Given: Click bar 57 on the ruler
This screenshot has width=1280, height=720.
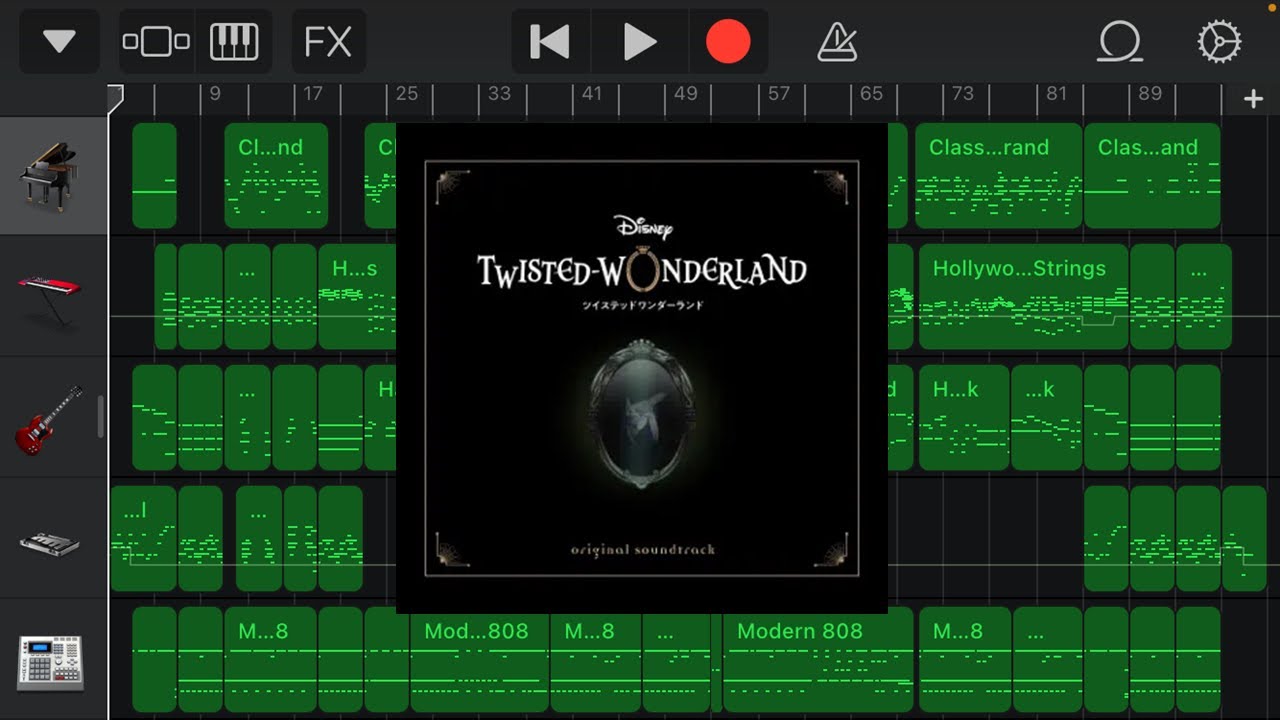Looking at the screenshot, I should 778,94.
